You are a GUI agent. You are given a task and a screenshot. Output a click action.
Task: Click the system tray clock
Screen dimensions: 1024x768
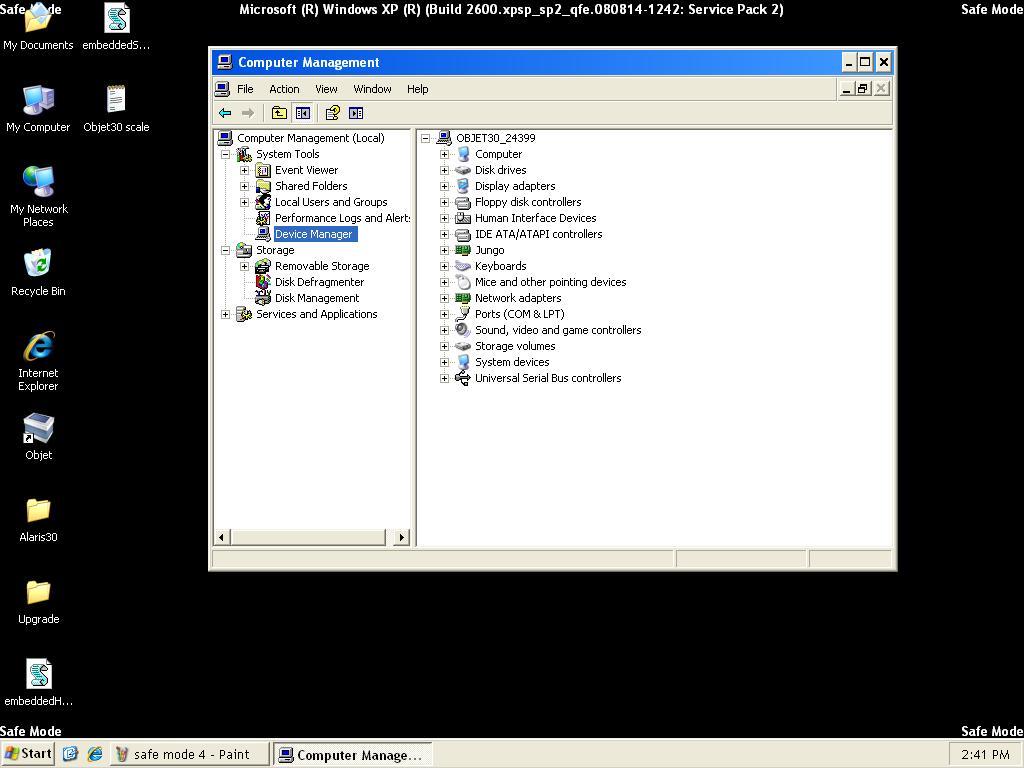click(985, 754)
